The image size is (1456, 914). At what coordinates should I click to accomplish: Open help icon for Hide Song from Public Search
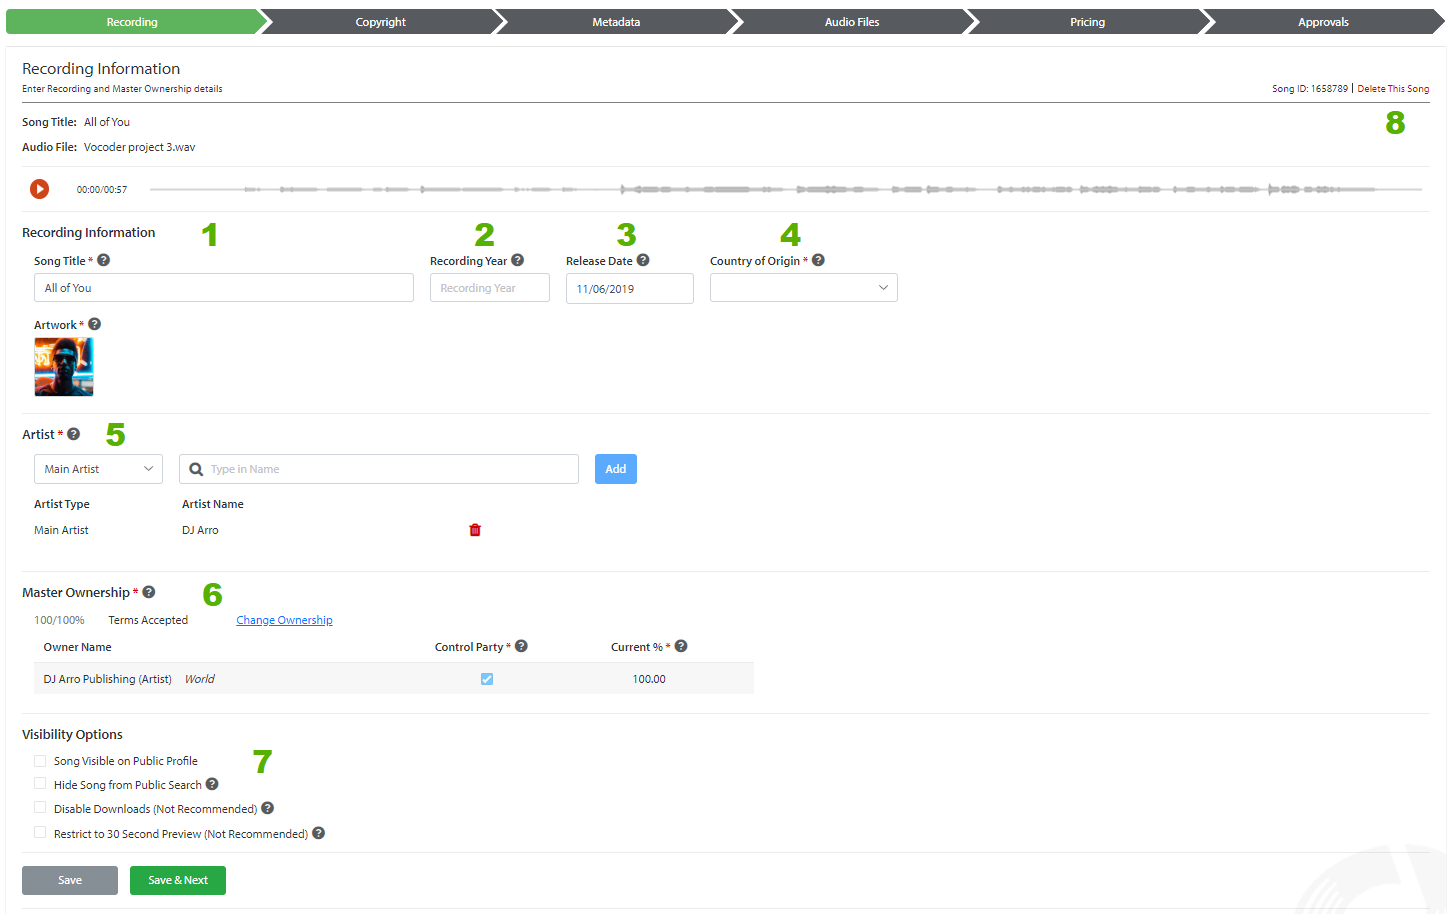(x=212, y=784)
